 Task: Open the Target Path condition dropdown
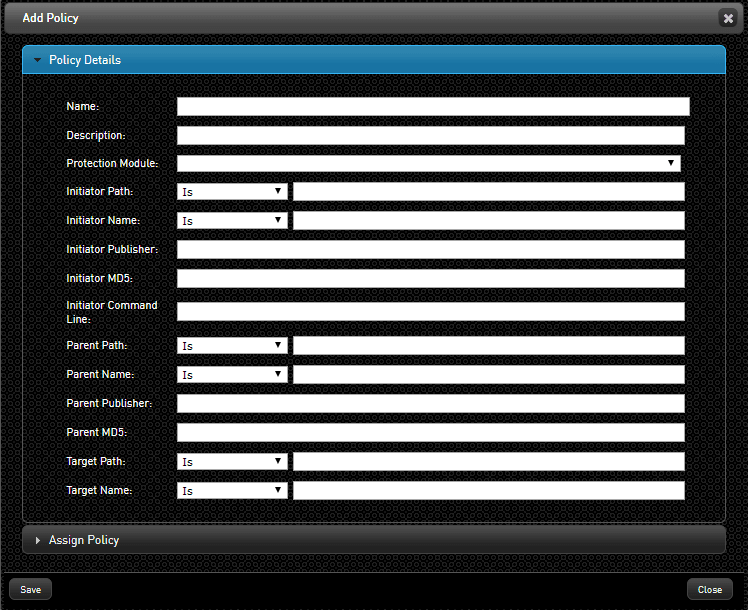(232, 462)
